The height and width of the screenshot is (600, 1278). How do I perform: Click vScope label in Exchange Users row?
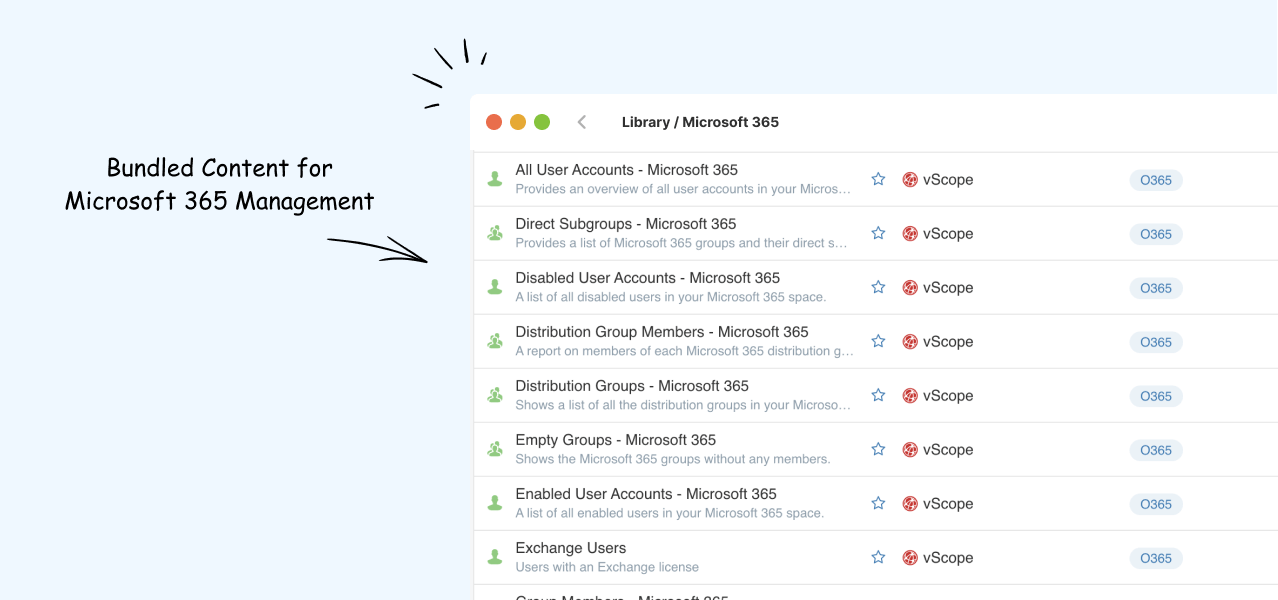(948, 558)
